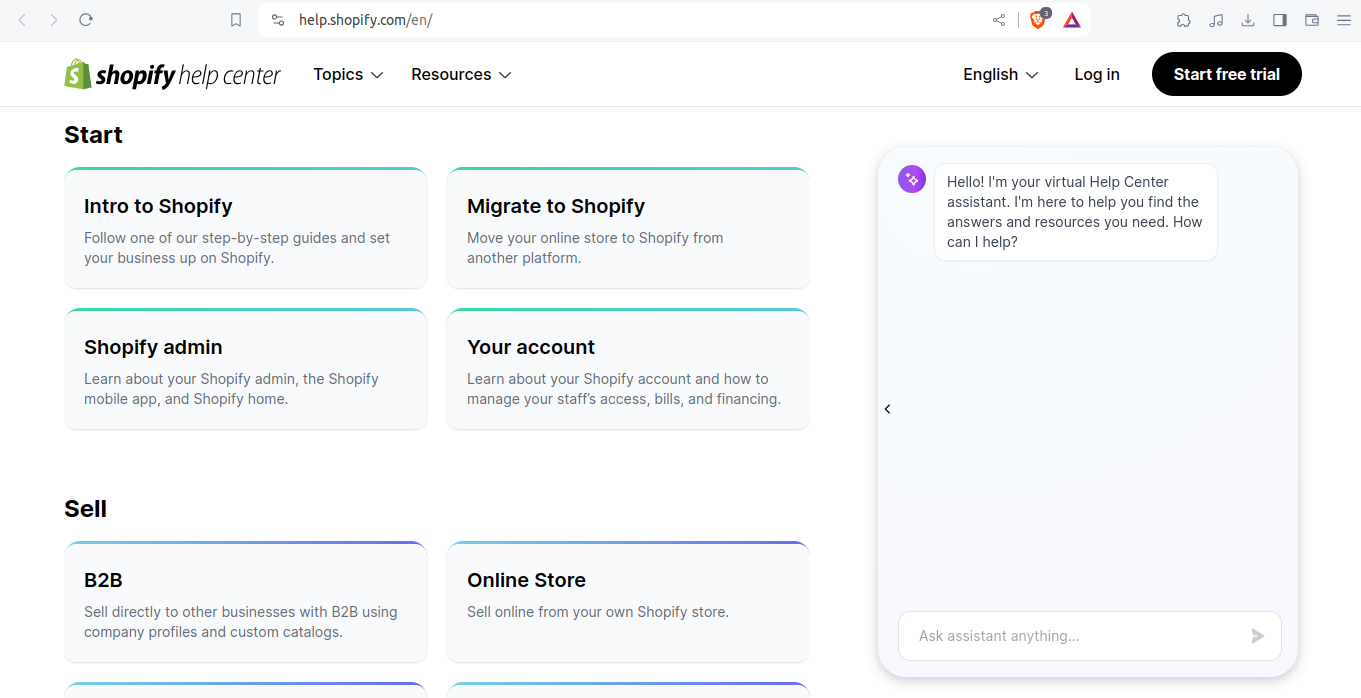The width and height of the screenshot is (1361, 698).
Task: Open Online Store card
Action: [628, 602]
